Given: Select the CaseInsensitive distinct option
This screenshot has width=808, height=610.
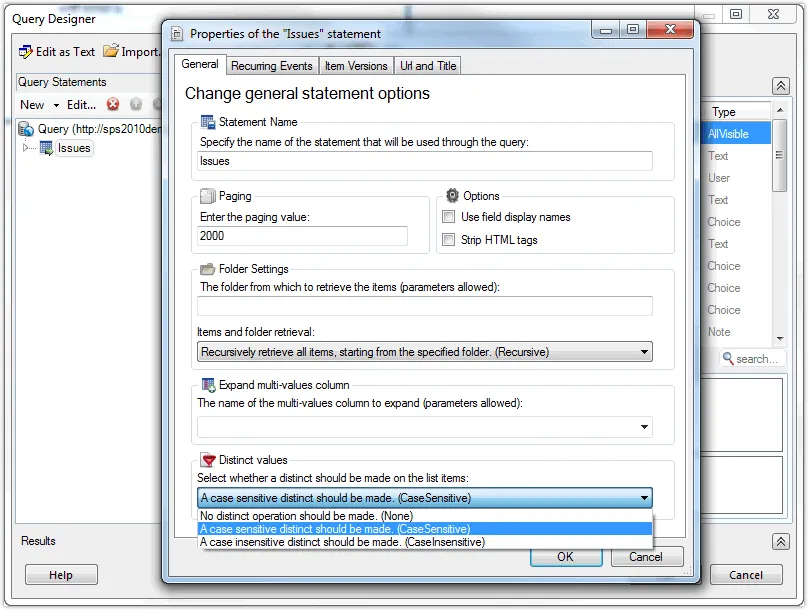Looking at the screenshot, I should [x=342, y=542].
